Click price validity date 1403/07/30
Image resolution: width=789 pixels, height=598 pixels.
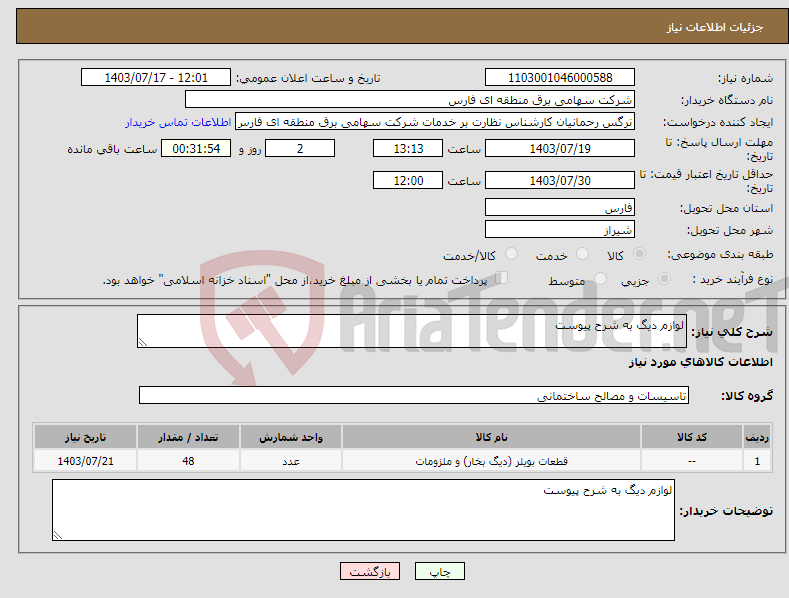(560, 180)
